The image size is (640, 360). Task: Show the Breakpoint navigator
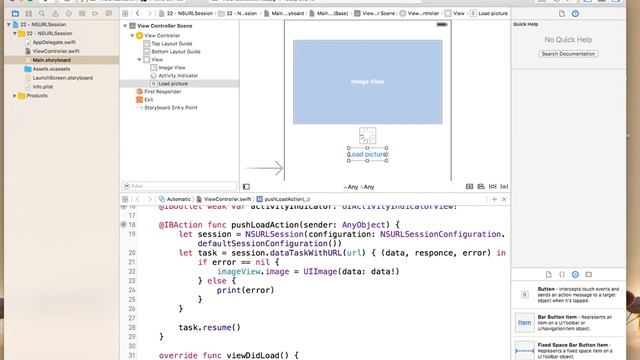tap(95, 13)
